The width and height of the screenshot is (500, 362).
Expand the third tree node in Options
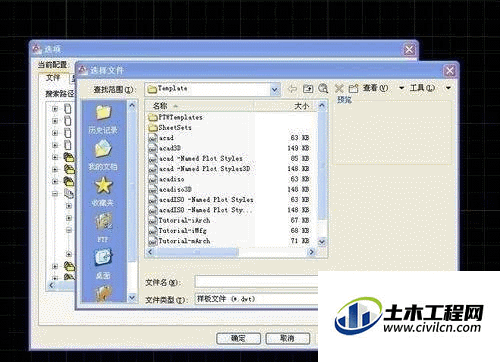(x=55, y=133)
